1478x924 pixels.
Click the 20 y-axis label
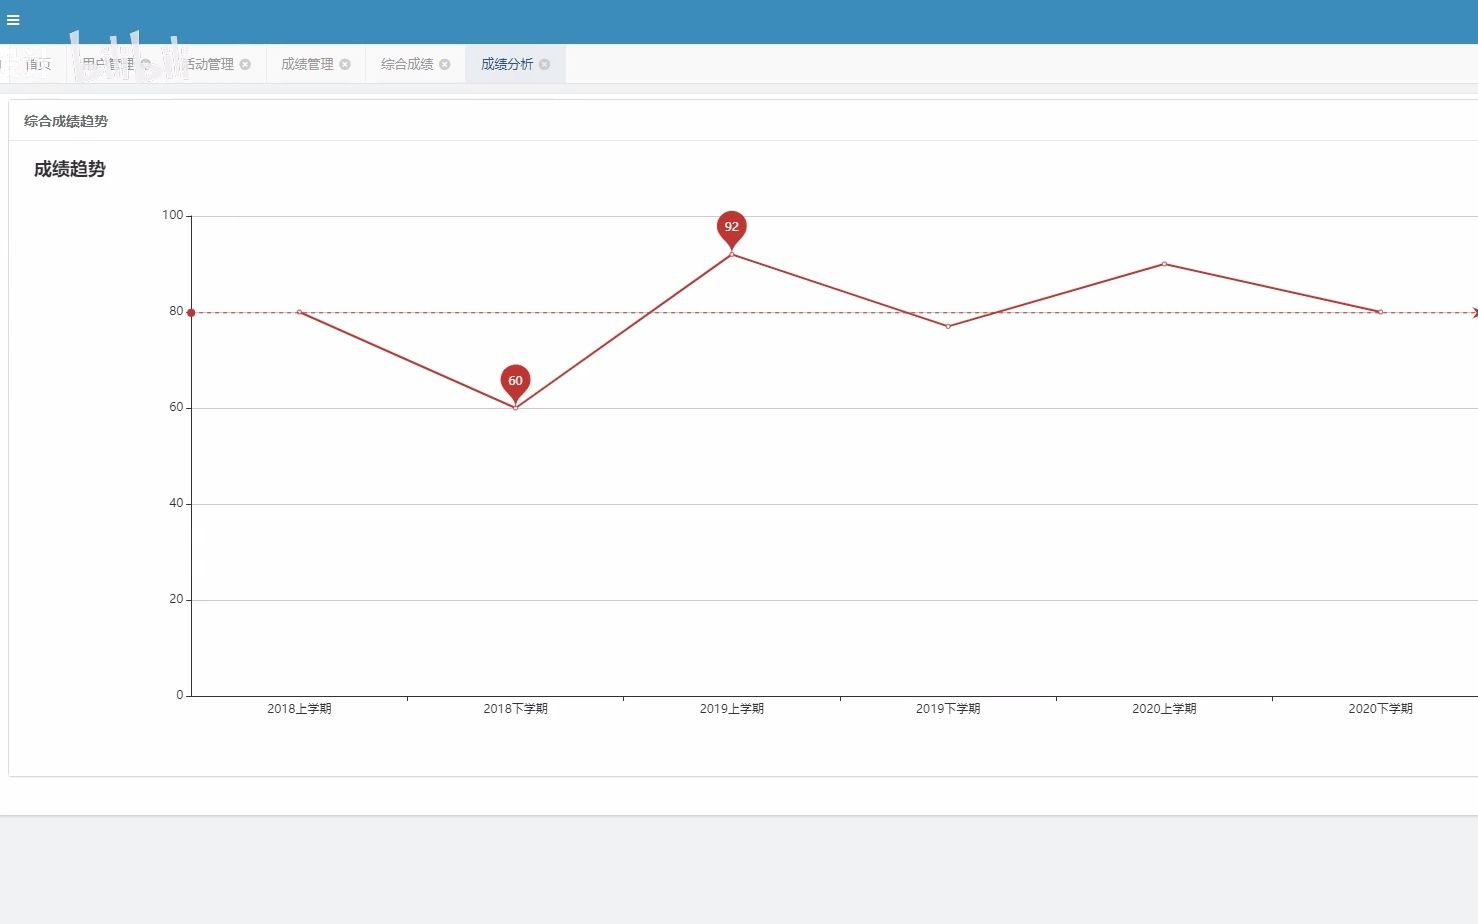tap(176, 599)
